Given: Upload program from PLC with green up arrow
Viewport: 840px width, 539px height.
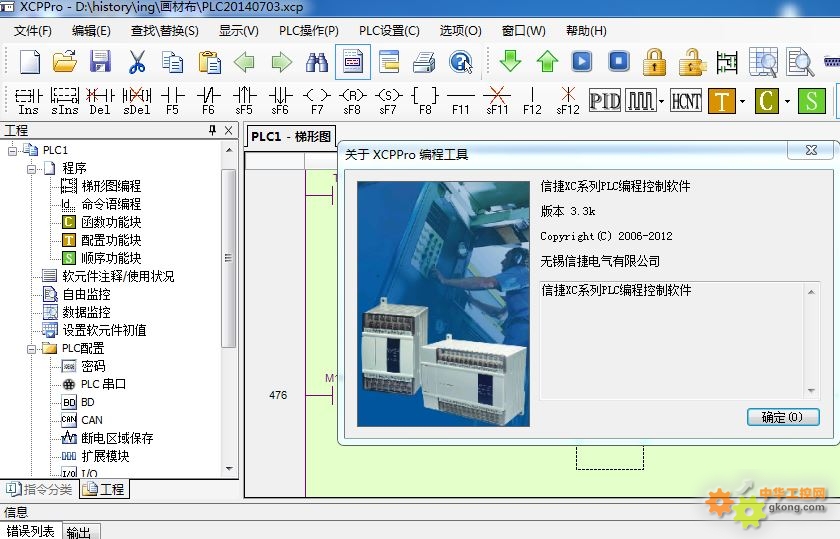Looking at the screenshot, I should coord(547,61).
